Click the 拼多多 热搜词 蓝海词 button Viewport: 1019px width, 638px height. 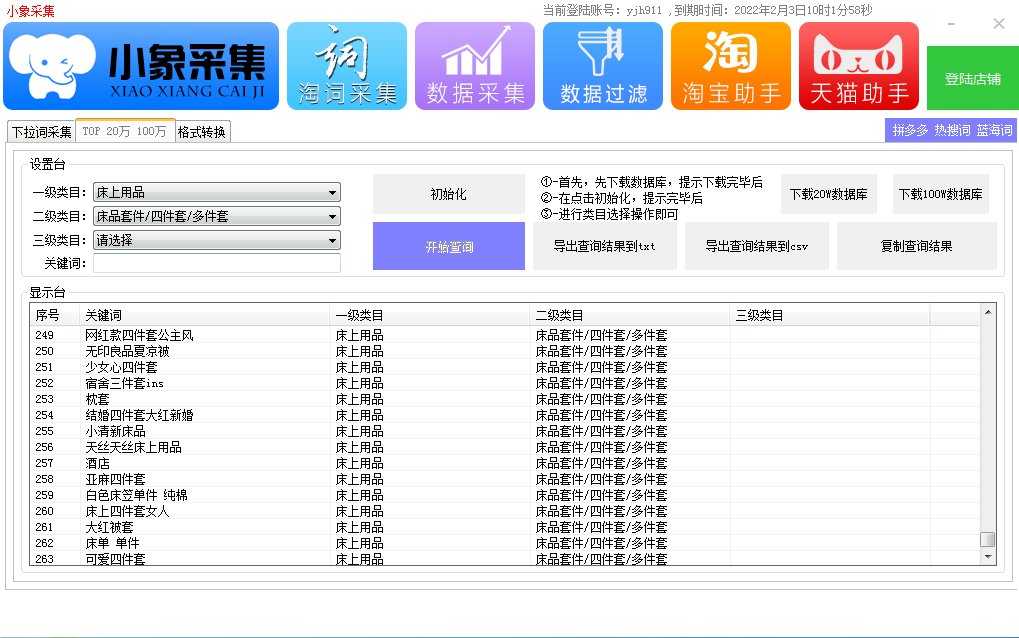951,130
